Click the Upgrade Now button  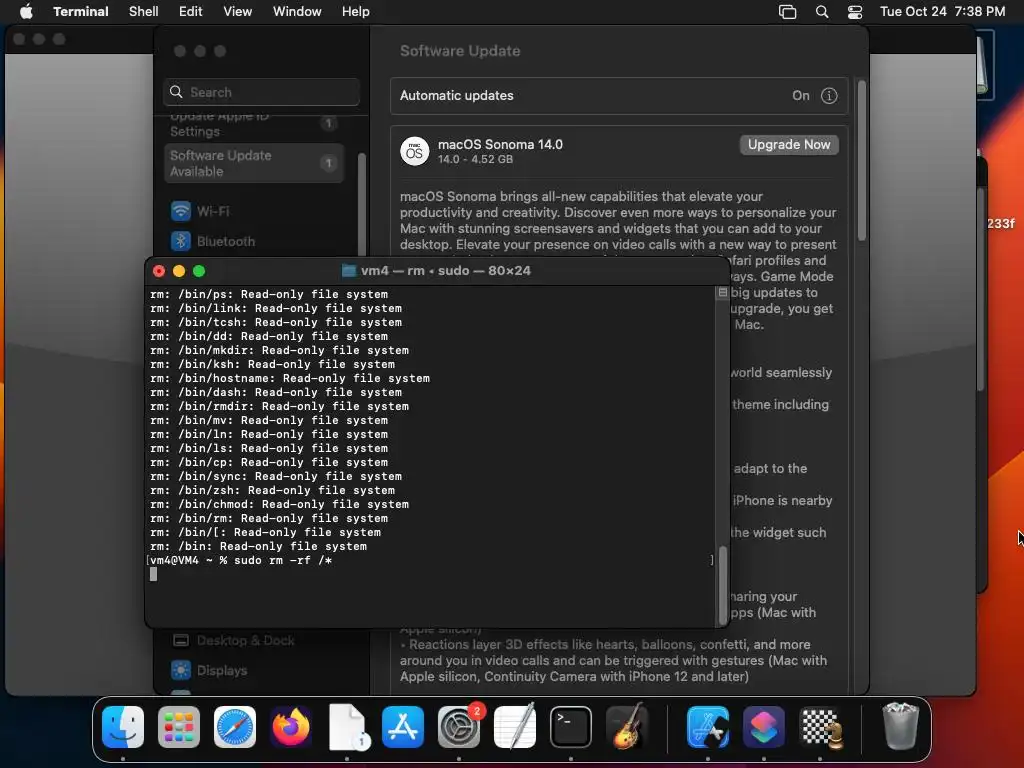pos(789,144)
